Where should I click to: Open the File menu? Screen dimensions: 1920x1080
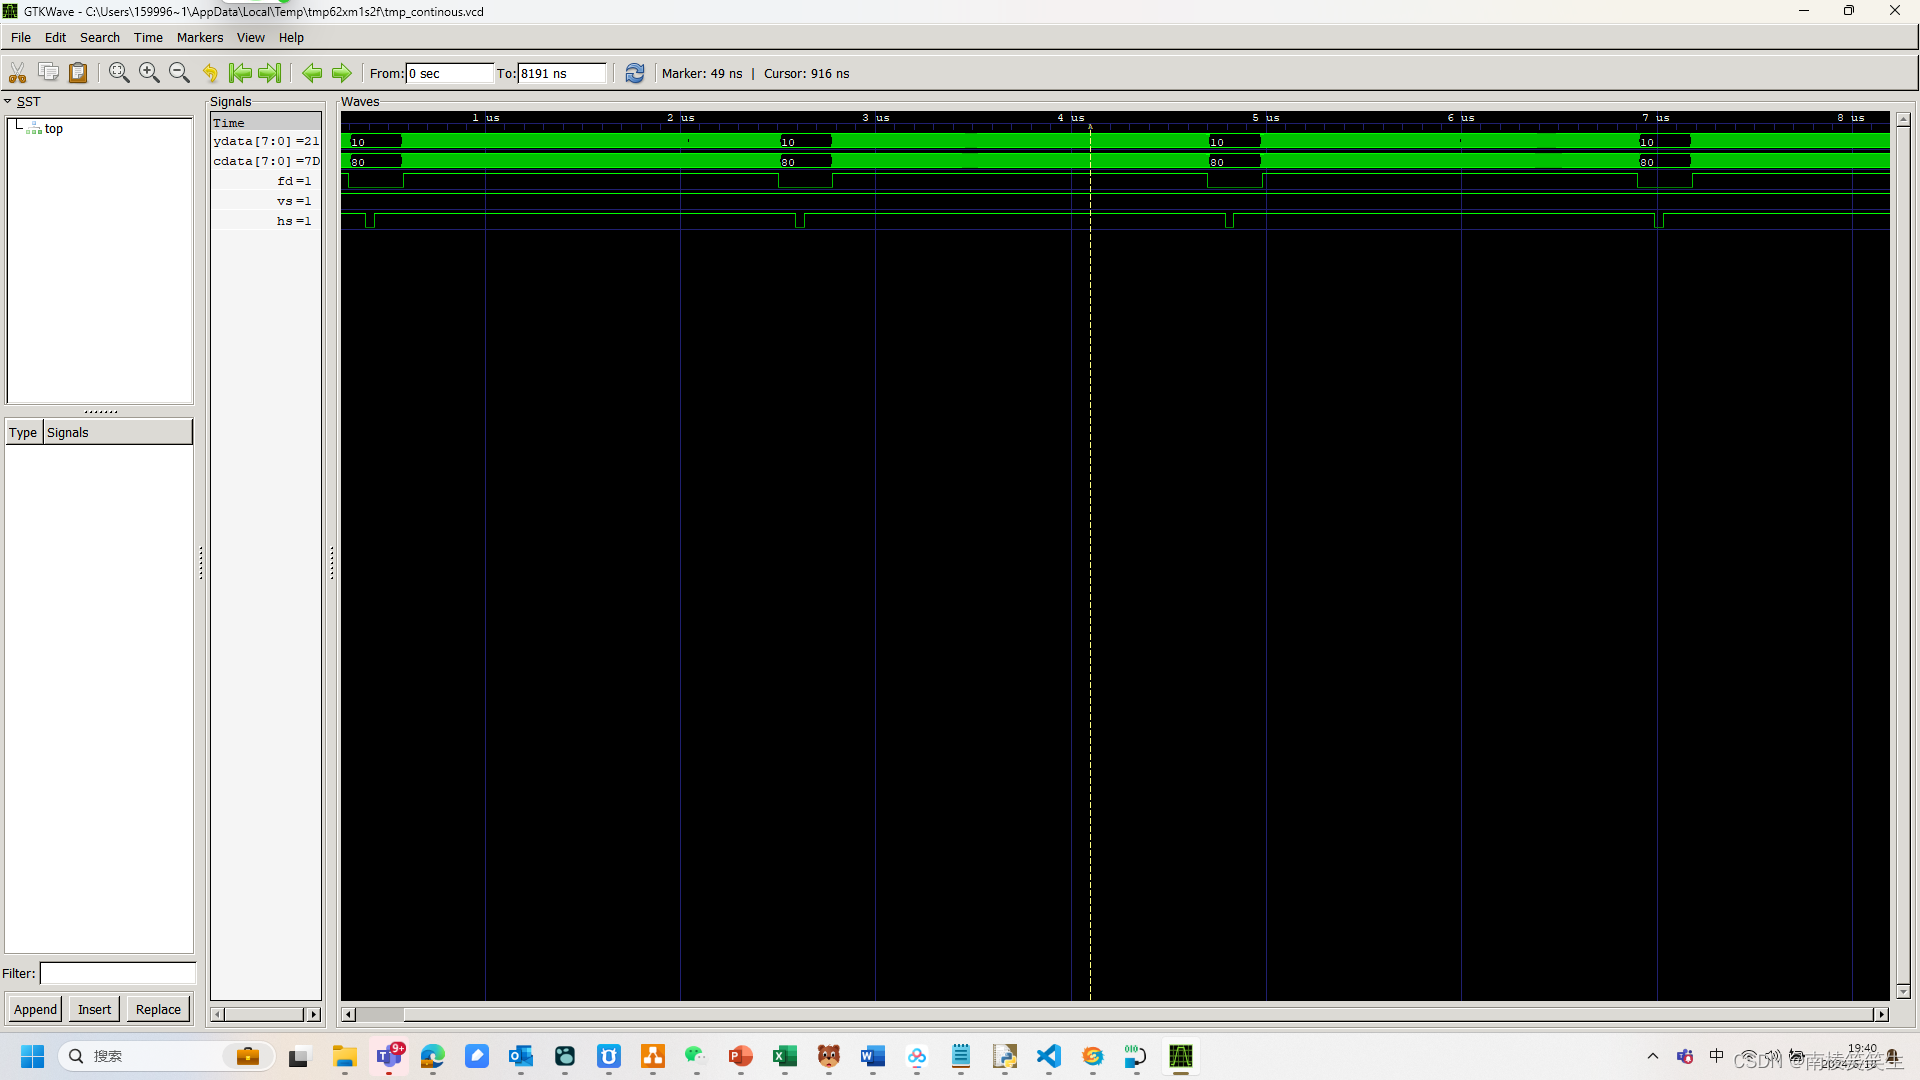pos(20,37)
